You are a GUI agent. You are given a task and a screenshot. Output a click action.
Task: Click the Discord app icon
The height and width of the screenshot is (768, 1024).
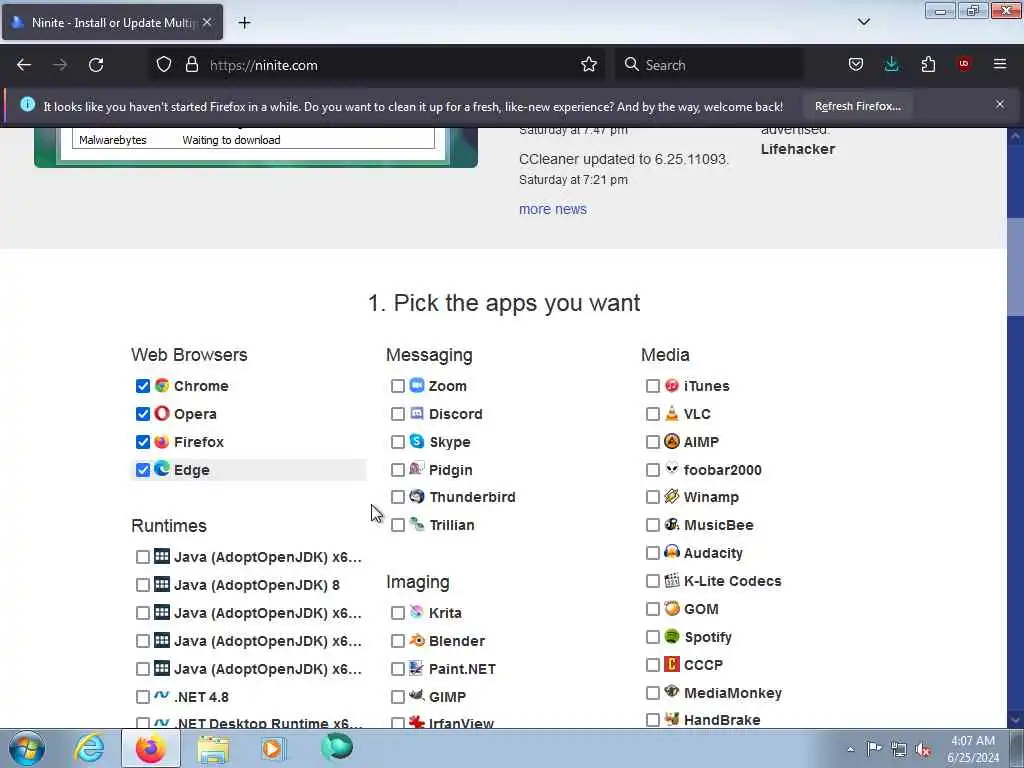pos(417,413)
